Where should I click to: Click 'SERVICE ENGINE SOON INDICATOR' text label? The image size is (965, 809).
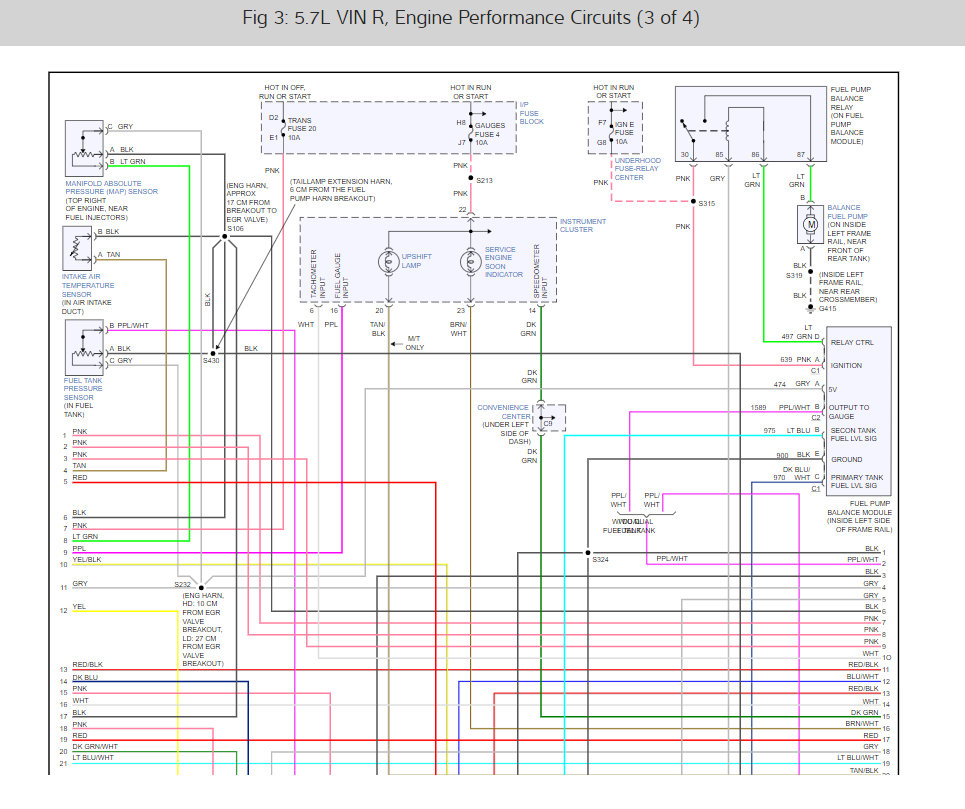tap(503, 262)
